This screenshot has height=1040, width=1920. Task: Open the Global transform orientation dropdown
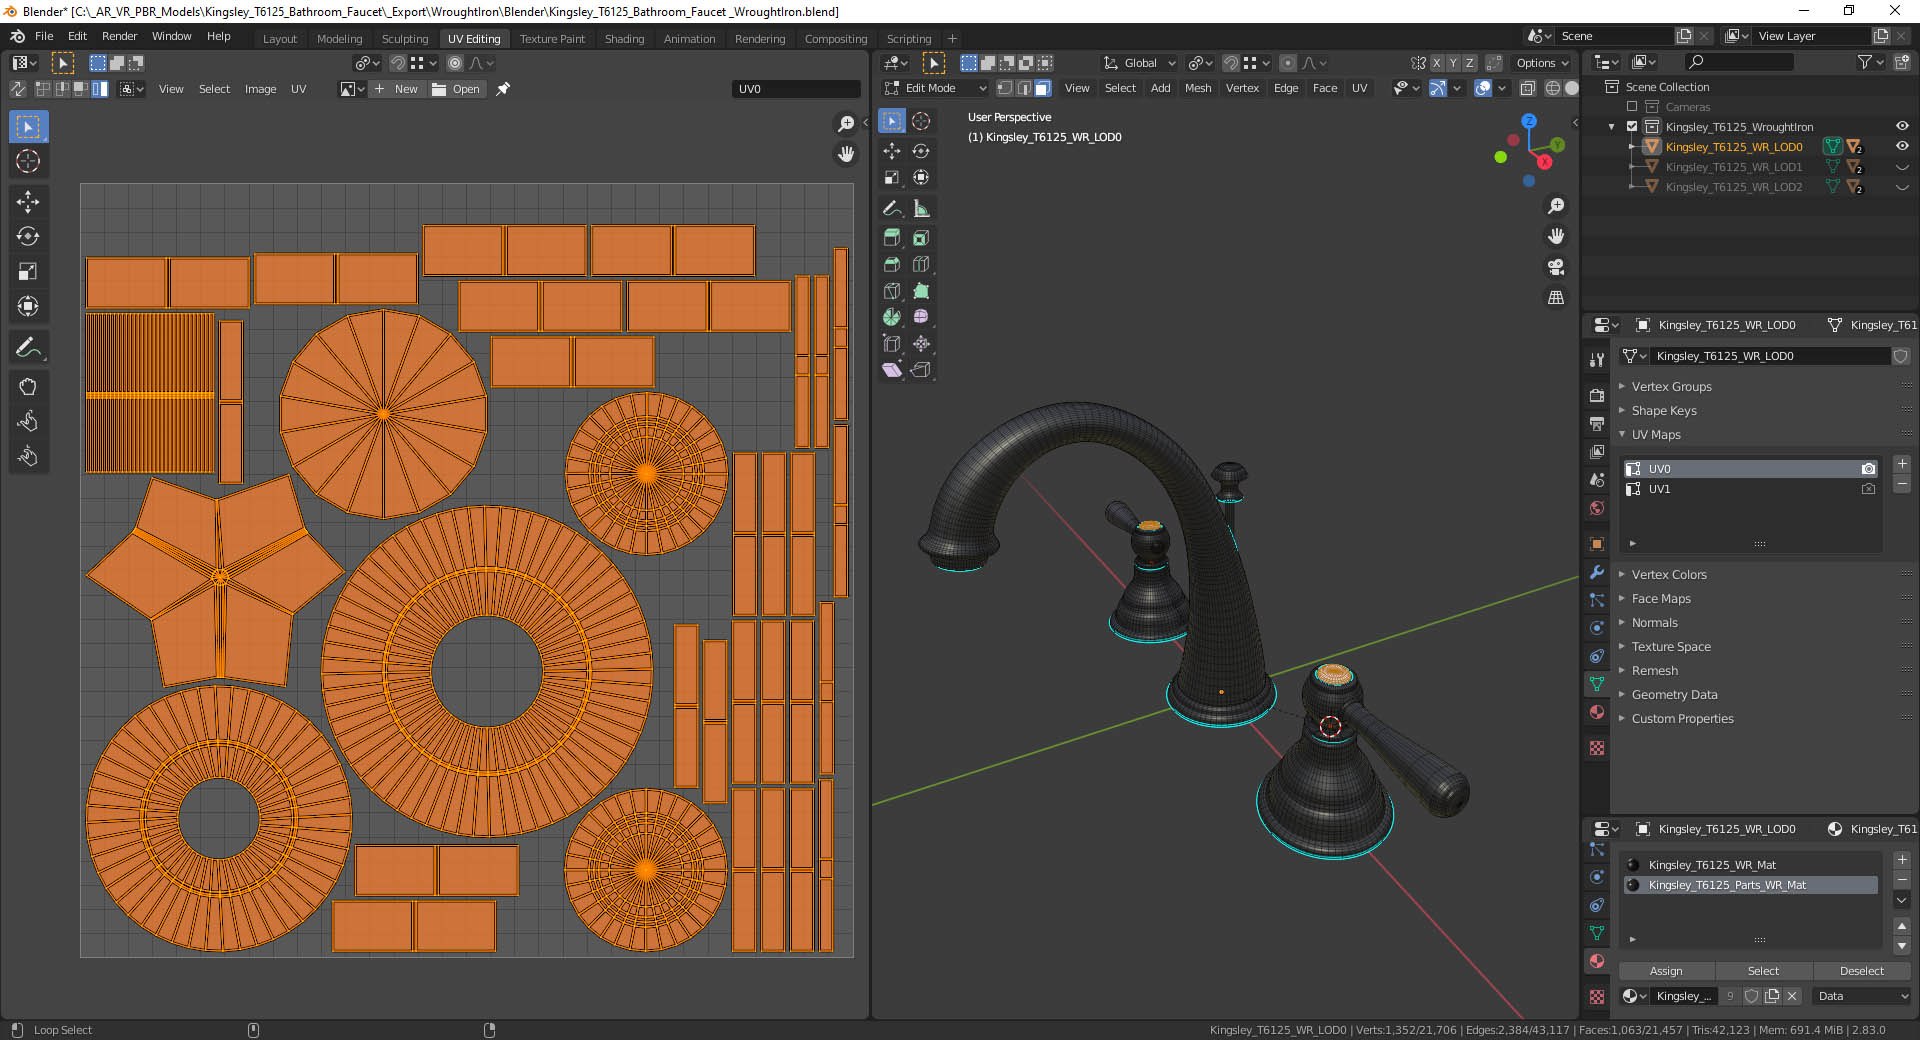coord(1140,63)
